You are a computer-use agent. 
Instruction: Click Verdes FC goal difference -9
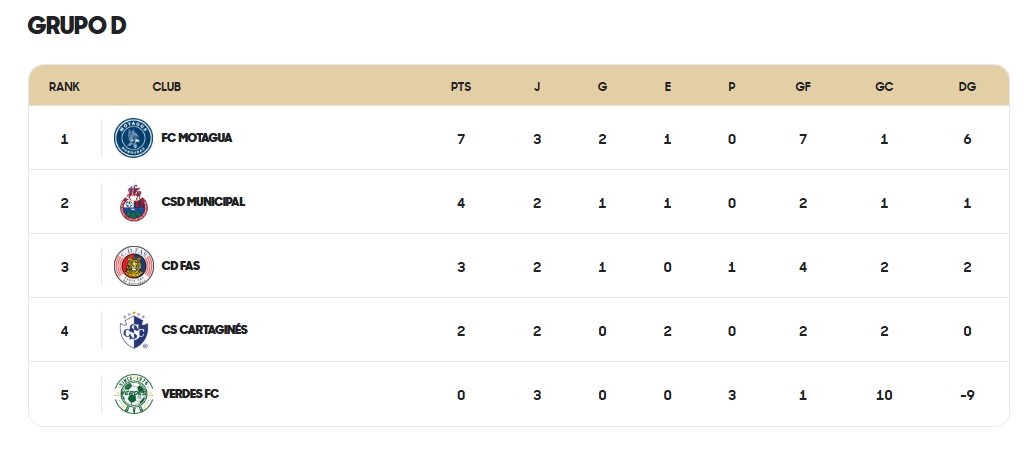coord(967,395)
